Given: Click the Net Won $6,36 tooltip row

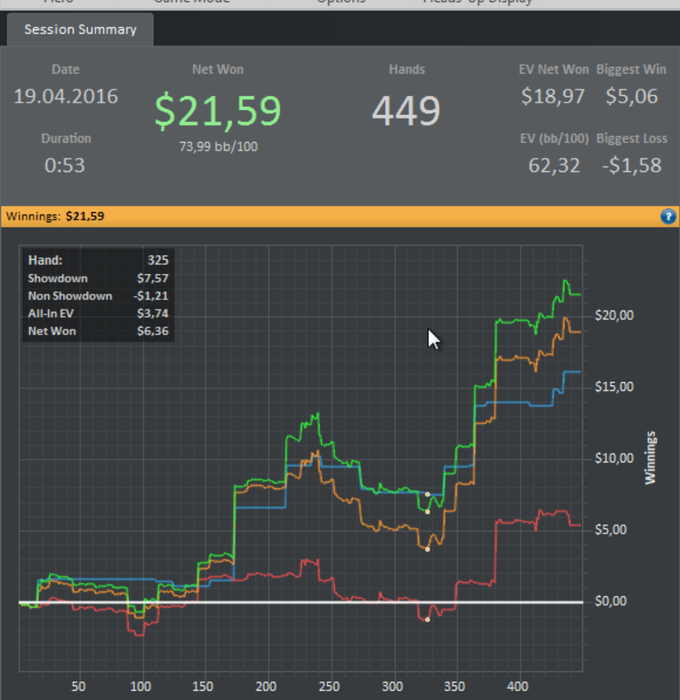Looking at the screenshot, I should [98, 331].
